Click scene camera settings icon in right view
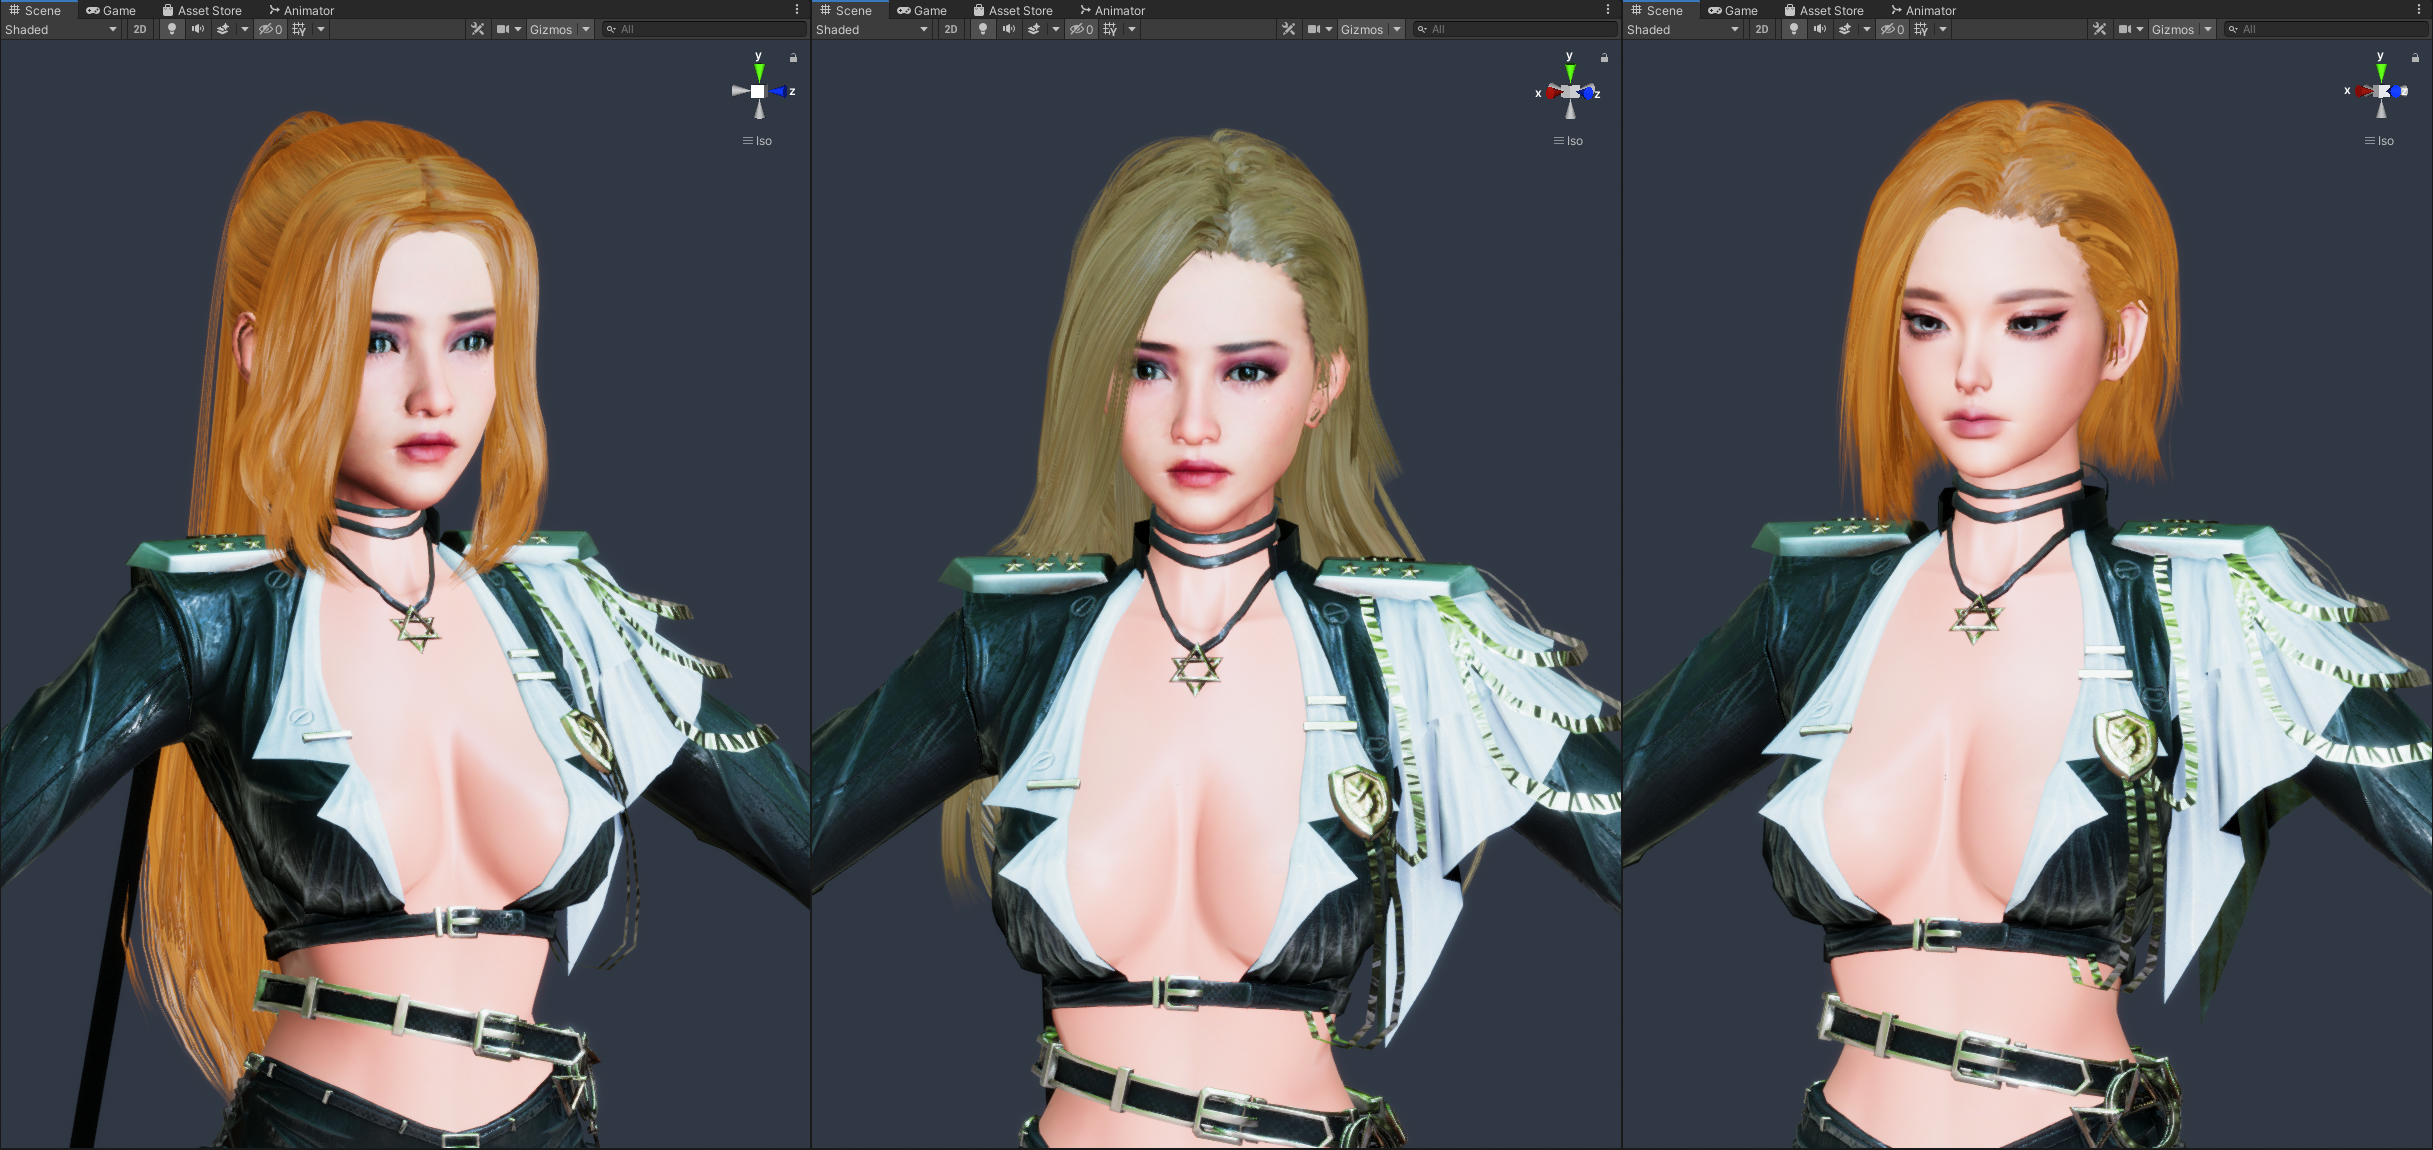The height and width of the screenshot is (1150, 2433). pyautogui.click(x=2124, y=29)
